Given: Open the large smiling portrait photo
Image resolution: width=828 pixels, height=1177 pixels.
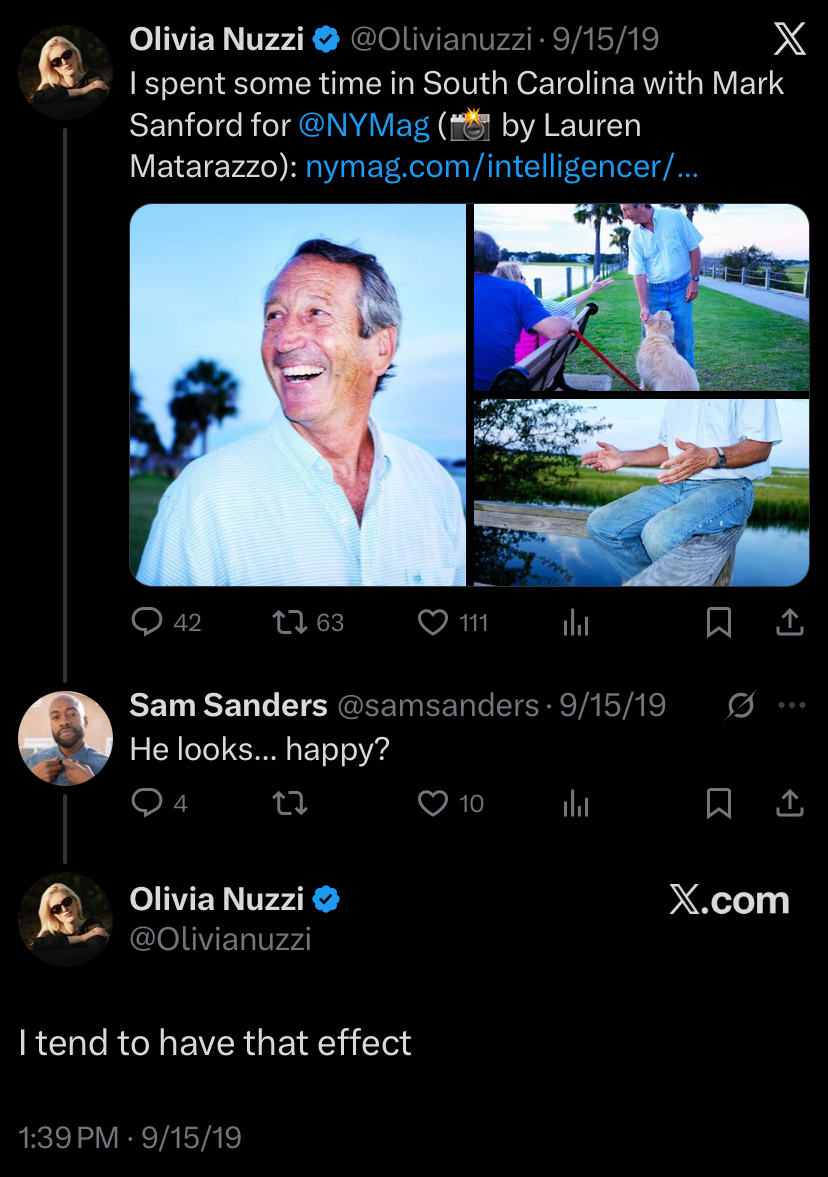Looking at the screenshot, I should tap(298, 395).
